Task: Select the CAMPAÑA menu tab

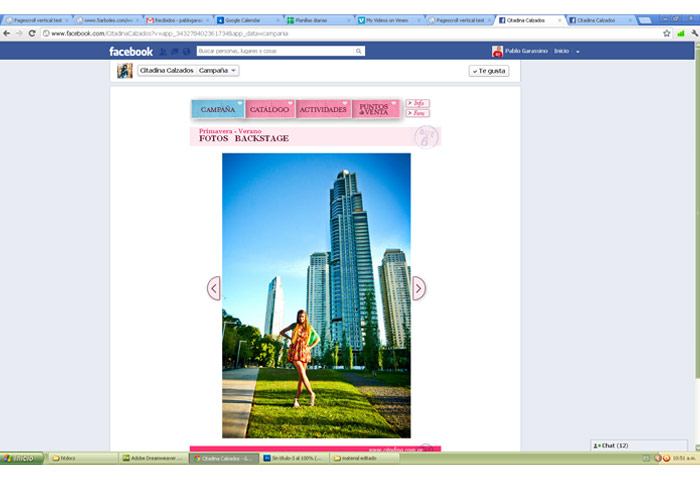Action: coord(218,109)
